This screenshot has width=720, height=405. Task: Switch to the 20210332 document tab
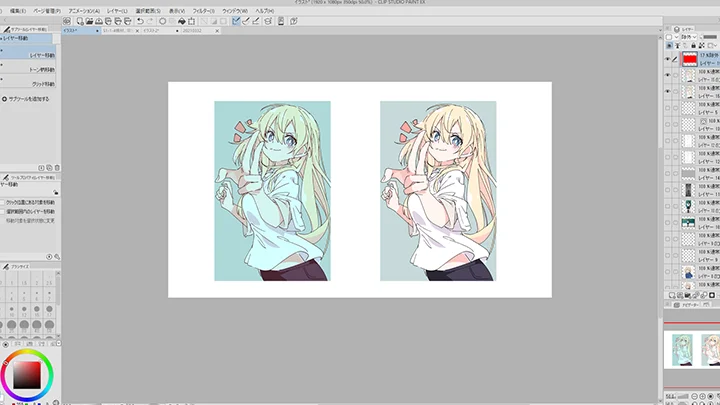(x=197, y=30)
